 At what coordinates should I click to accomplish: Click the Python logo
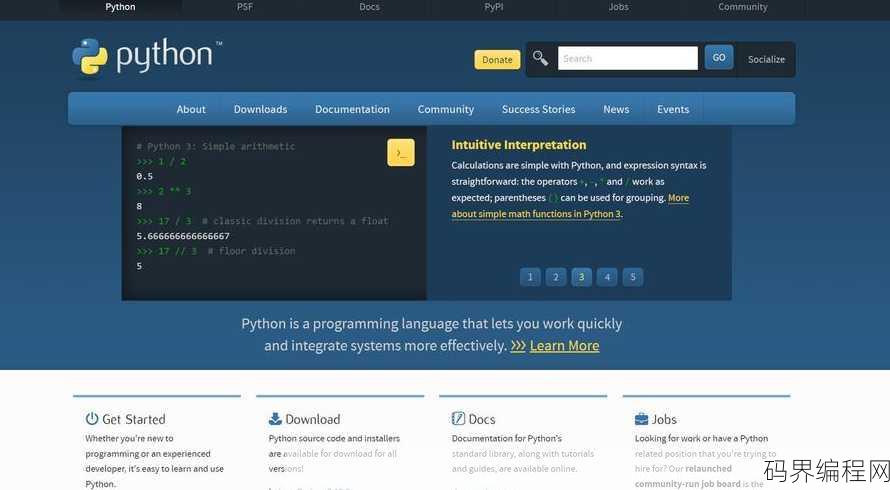pos(147,56)
